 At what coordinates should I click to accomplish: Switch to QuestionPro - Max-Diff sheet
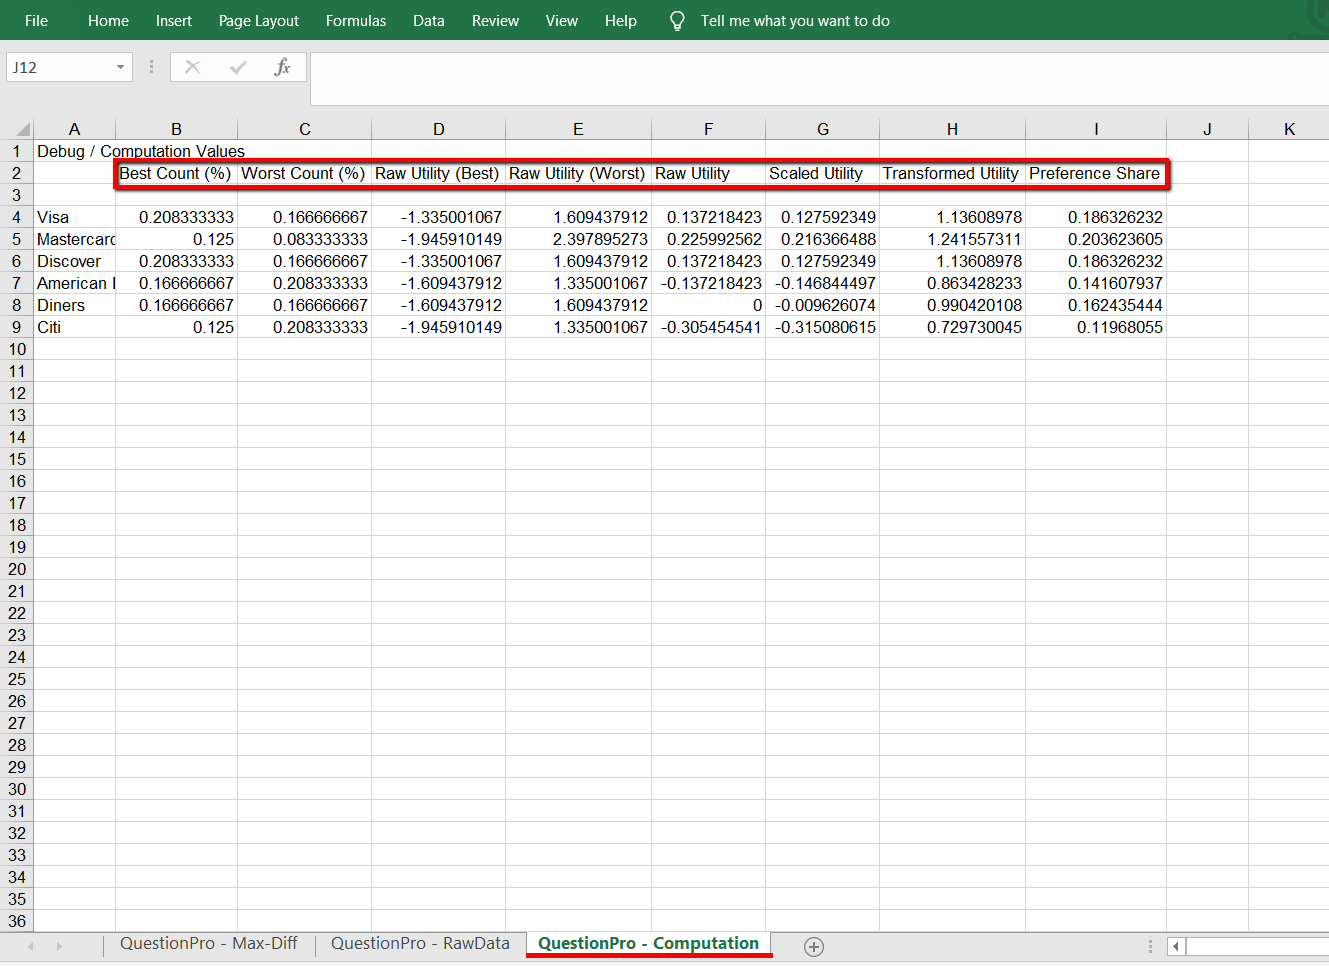[x=208, y=944]
